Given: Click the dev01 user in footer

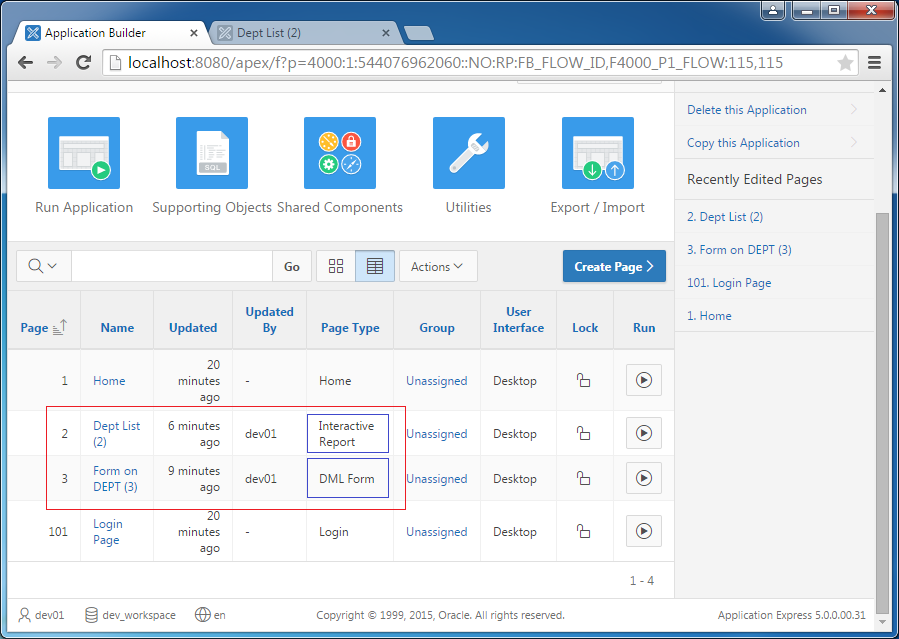Looking at the screenshot, I should pyautogui.click(x=41, y=615).
